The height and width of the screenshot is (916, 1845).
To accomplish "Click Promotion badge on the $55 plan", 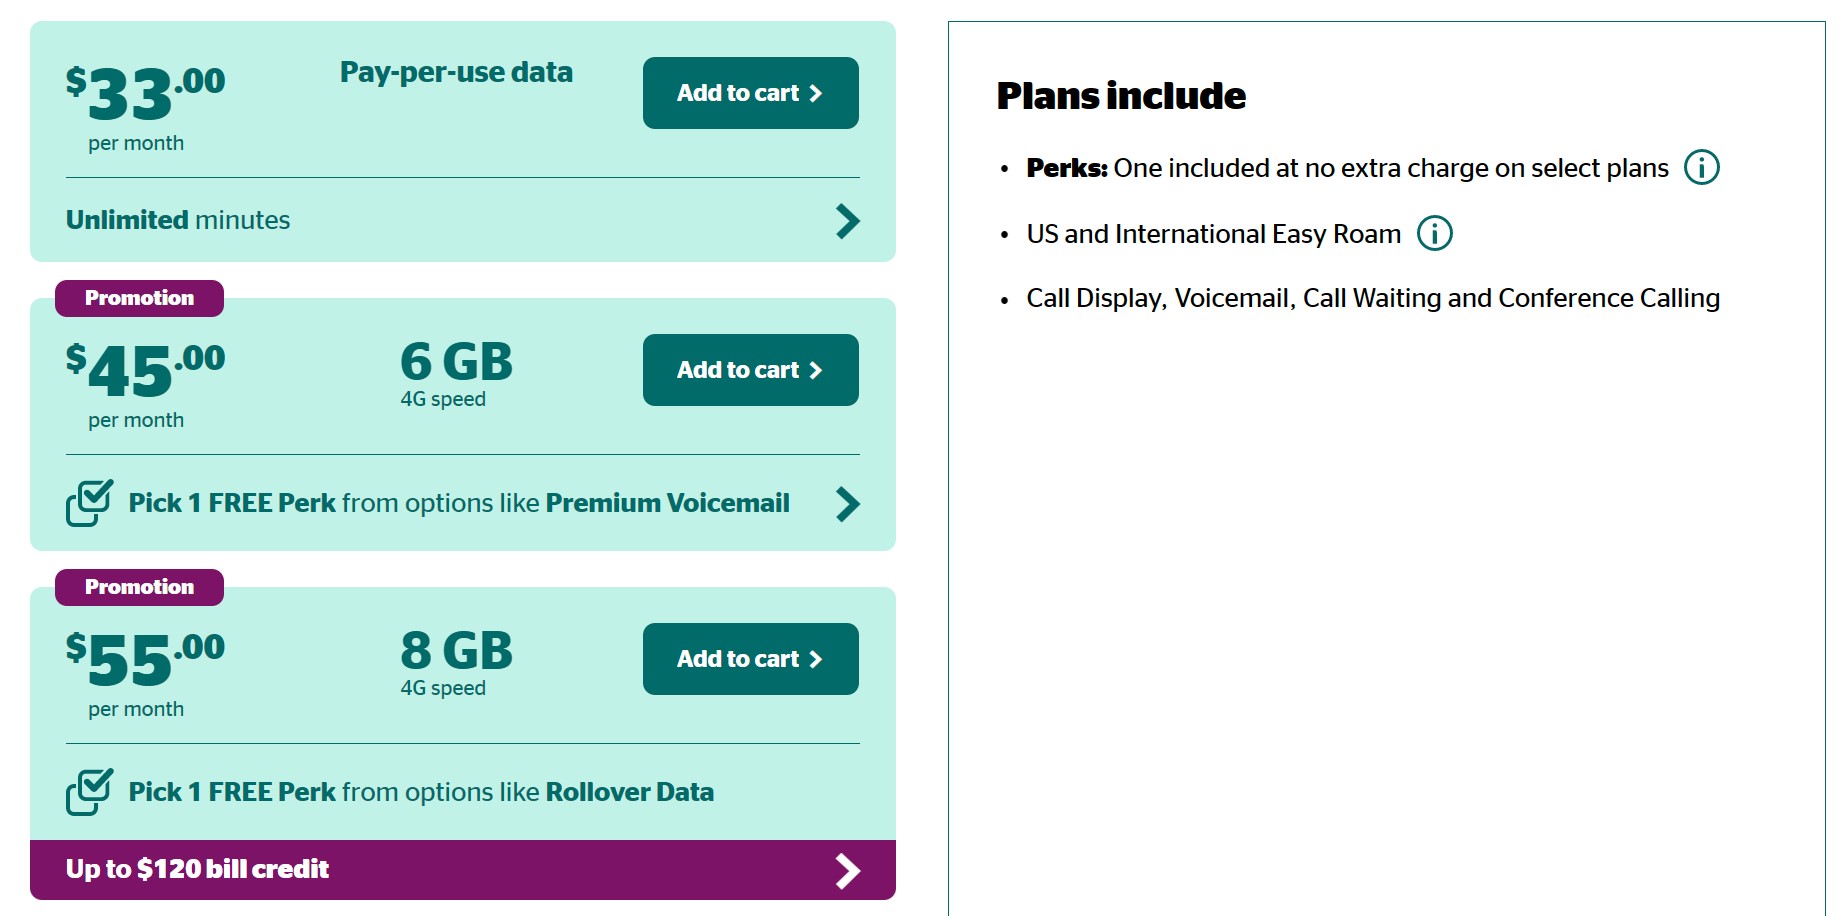I will [x=139, y=587].
